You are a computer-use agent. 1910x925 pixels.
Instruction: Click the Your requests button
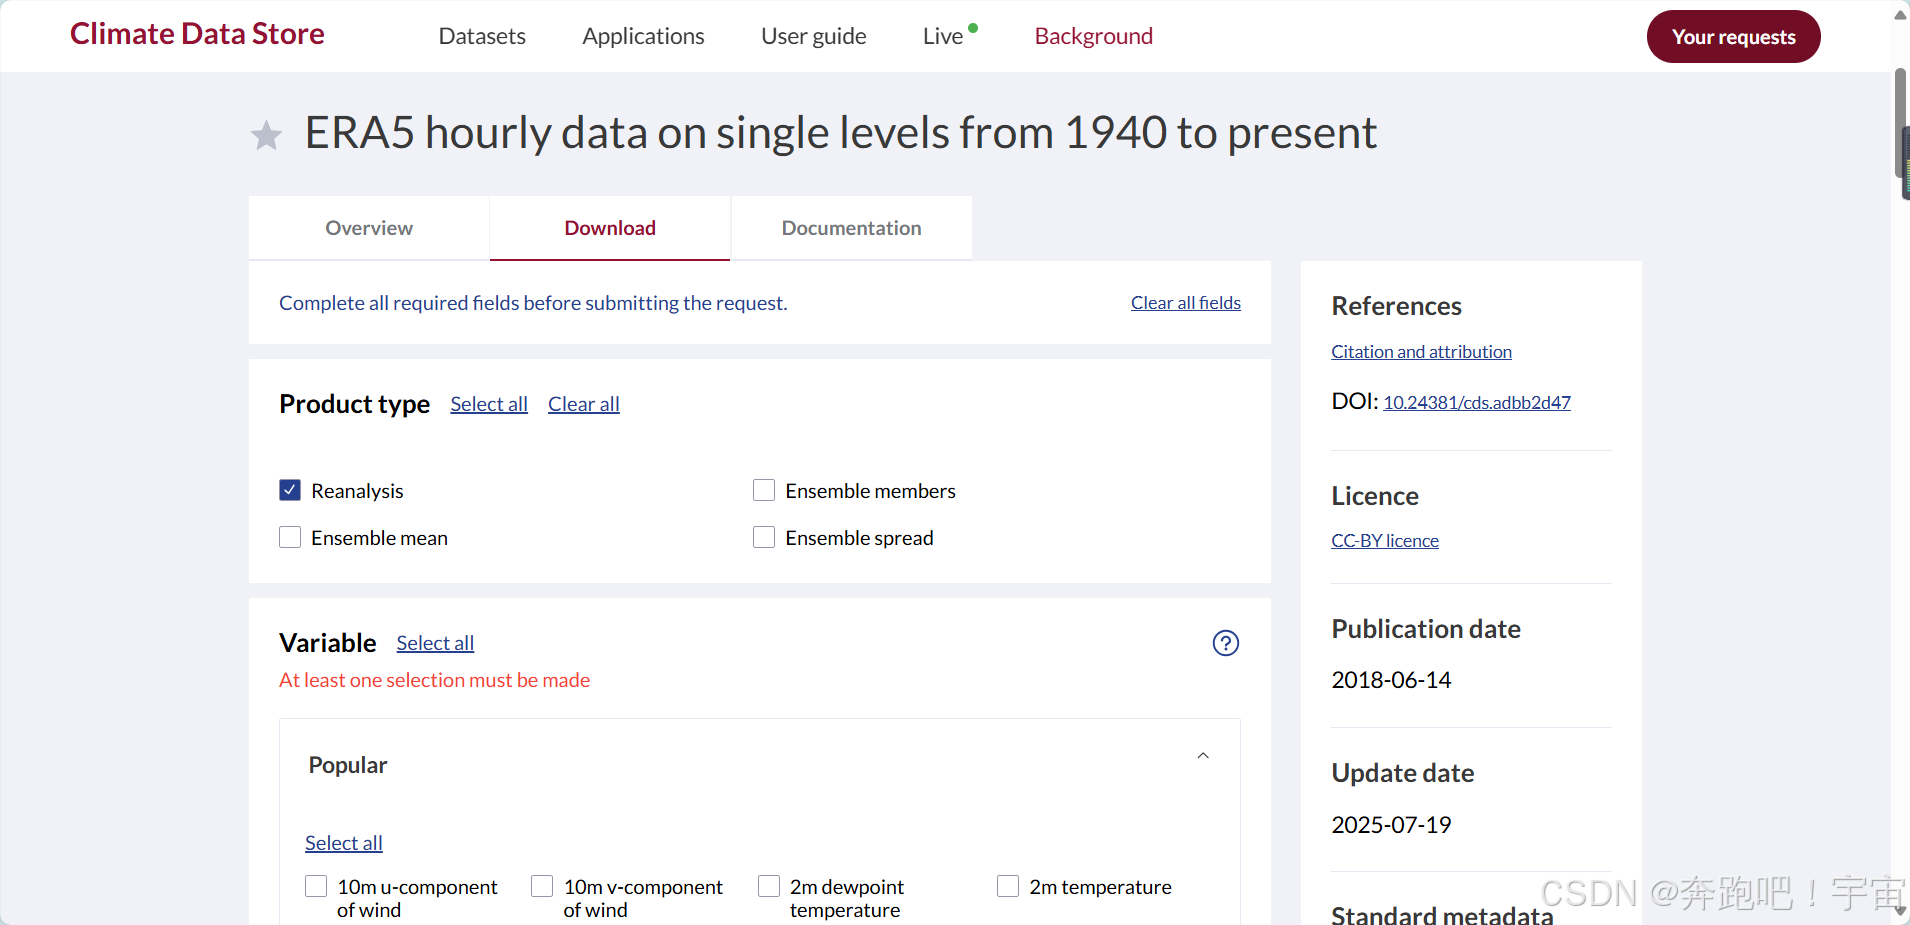(x=1733, y=36)
